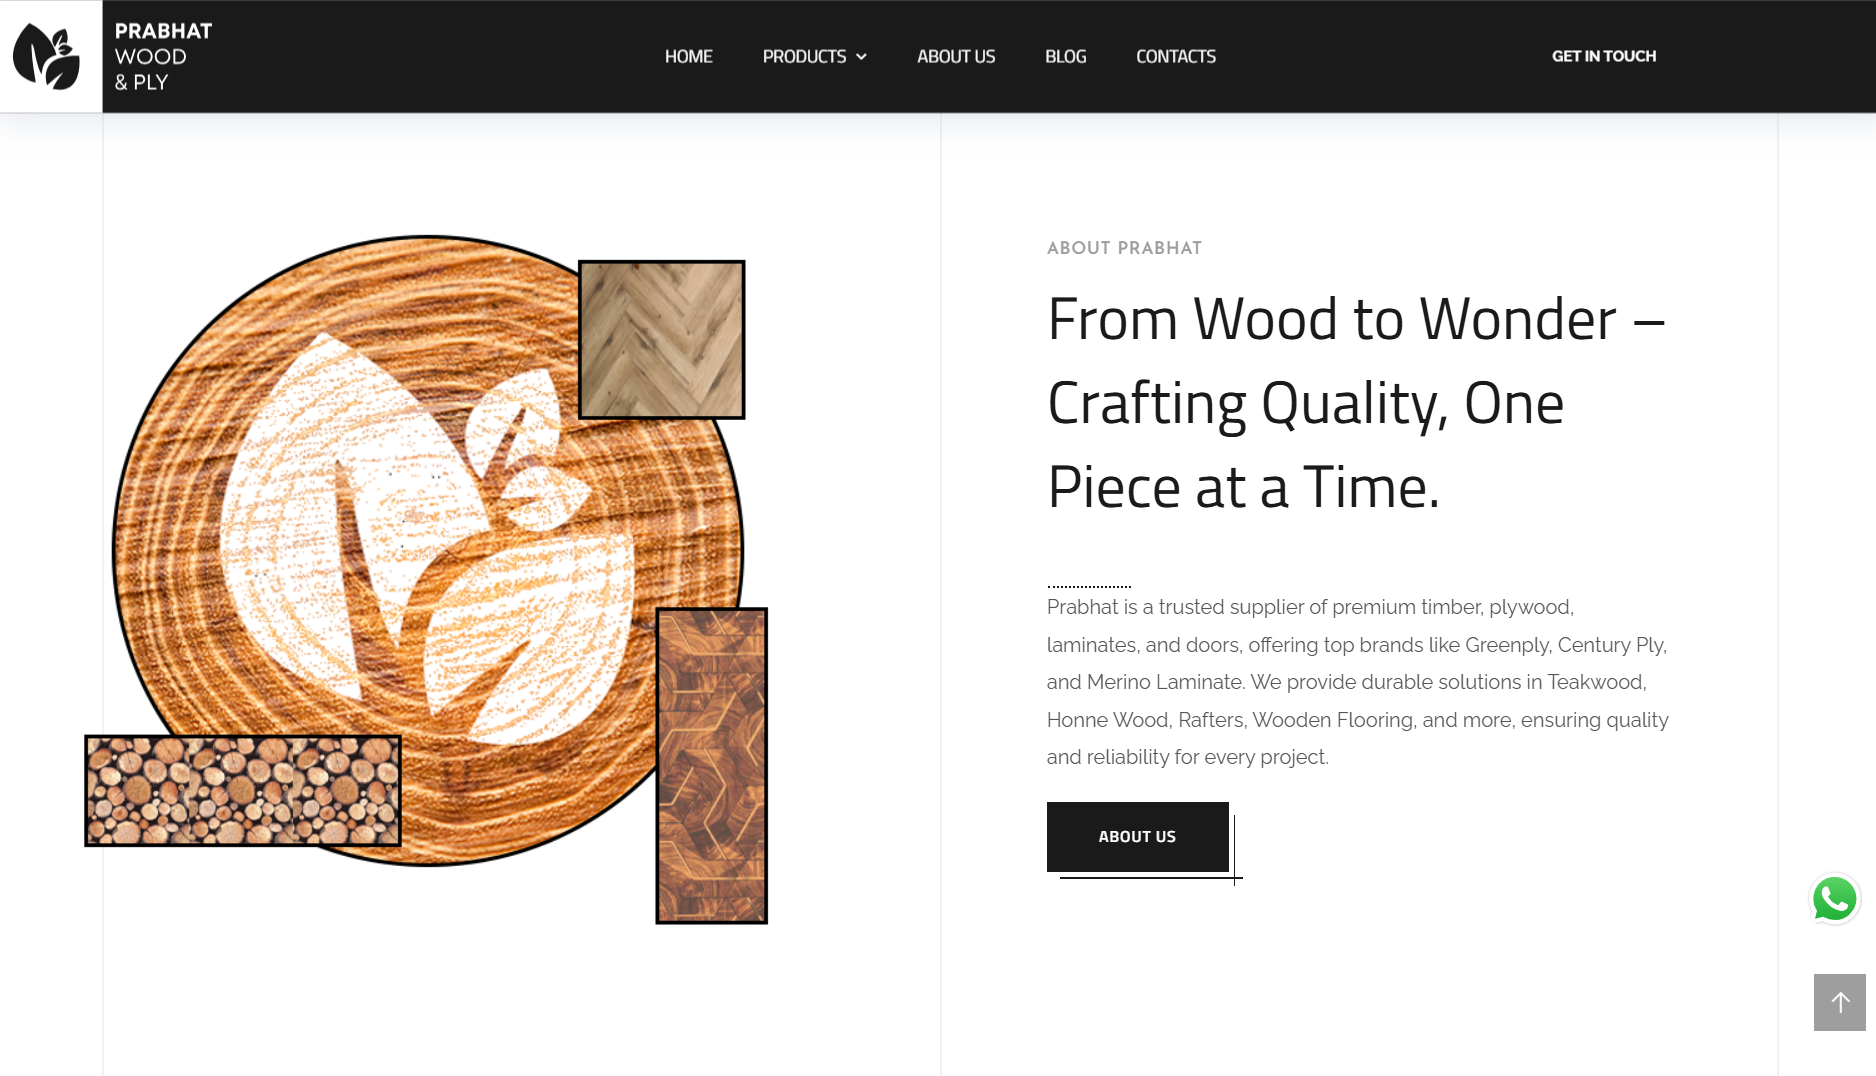
Task: Select hexagon pattern wood panel thumbnail
Action: click(712, 766)
